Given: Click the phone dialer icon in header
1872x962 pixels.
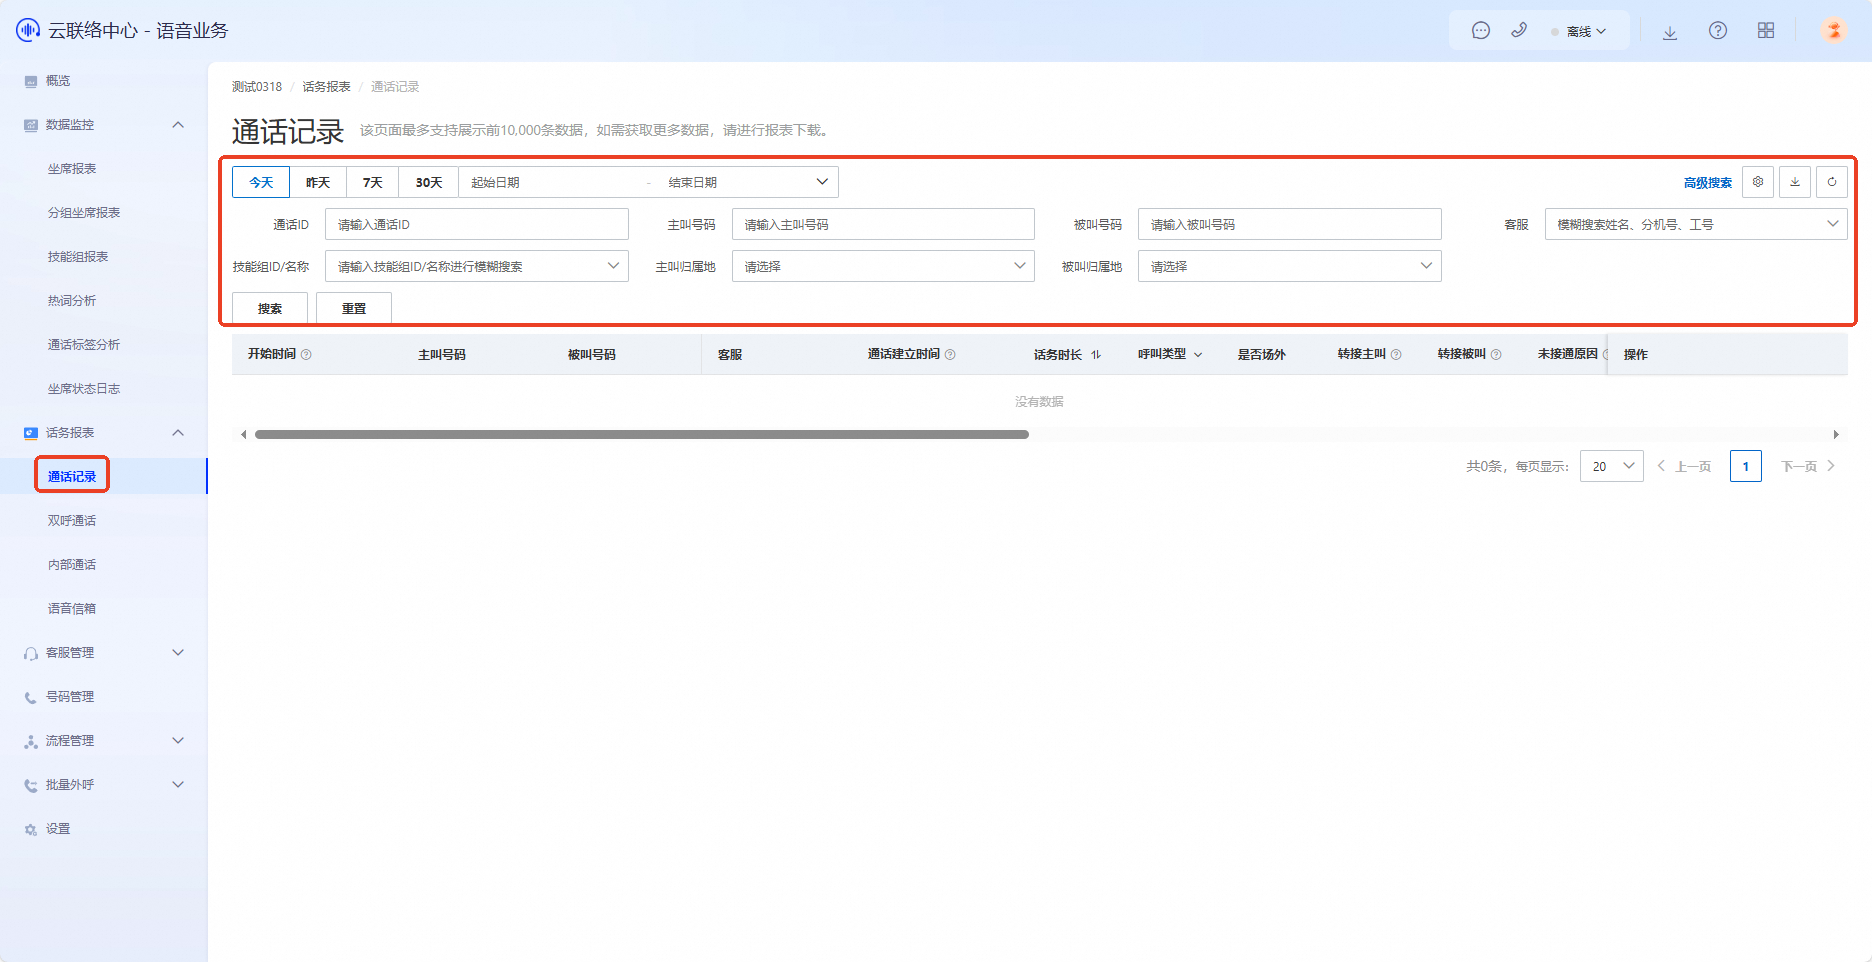Looking at the screenshot, I should point(1519,31).
